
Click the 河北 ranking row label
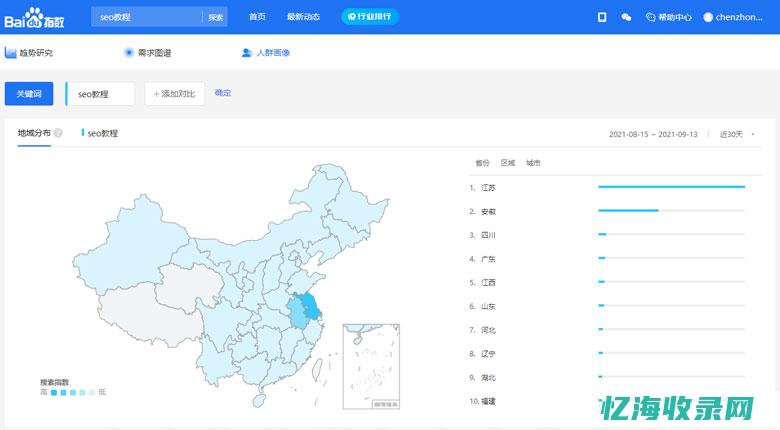488,330
